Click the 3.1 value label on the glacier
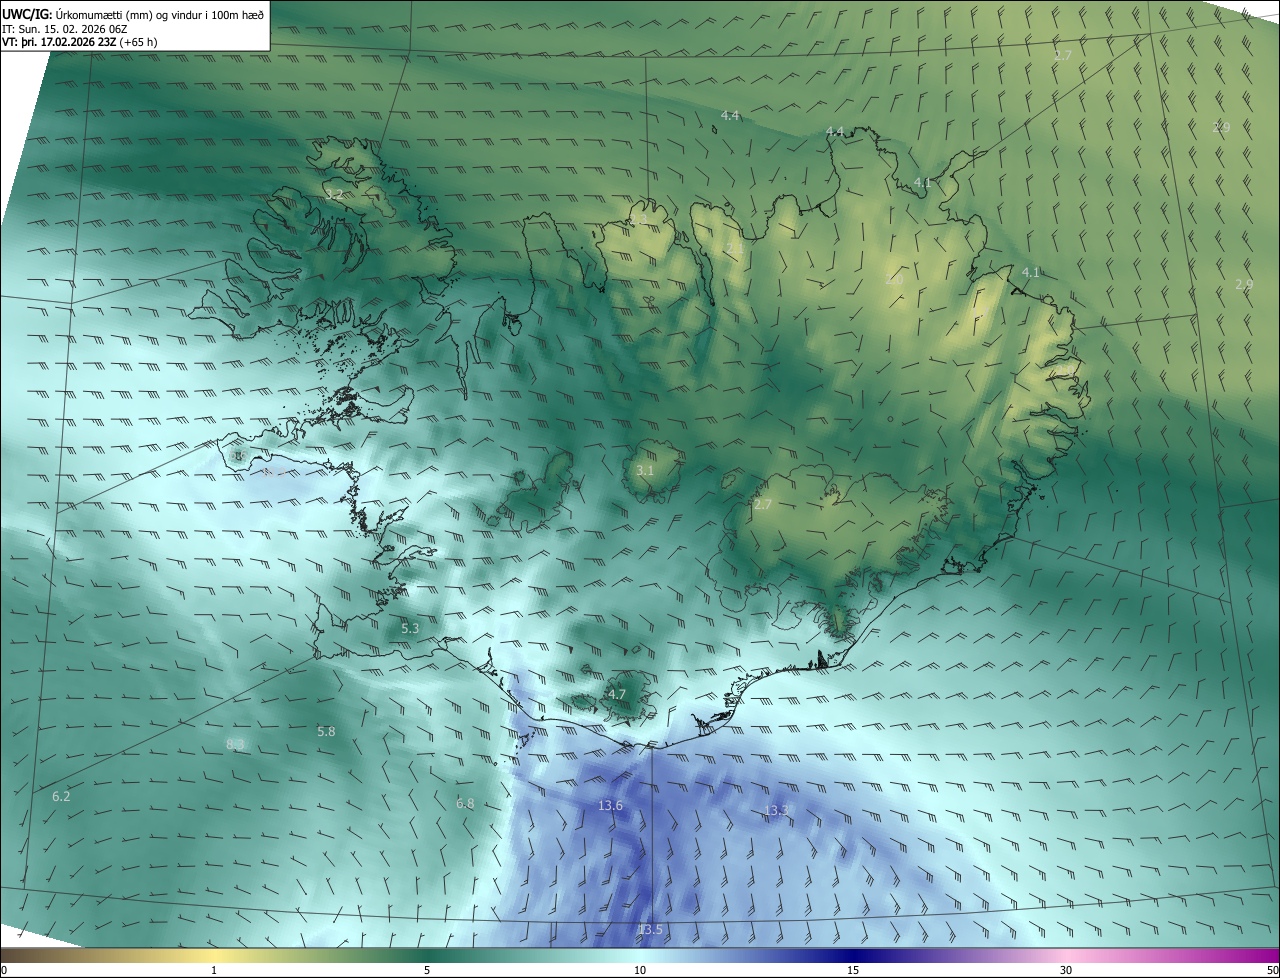Viewport: 1280px width, 978px height. [x=645, y=470]
